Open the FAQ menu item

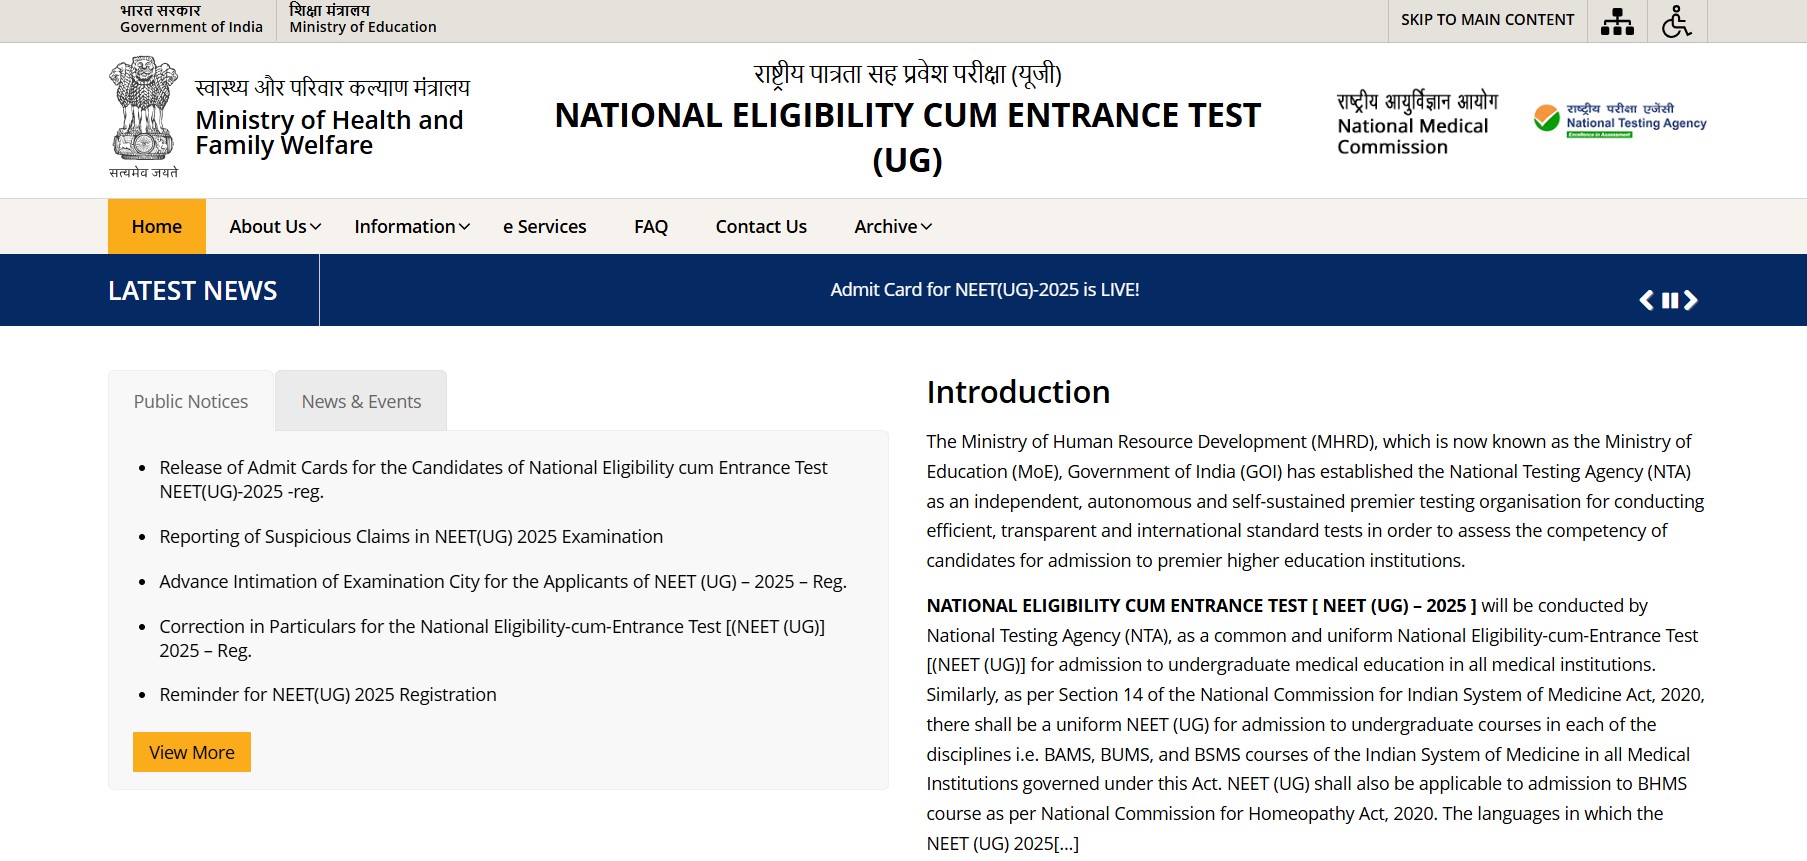651,226
